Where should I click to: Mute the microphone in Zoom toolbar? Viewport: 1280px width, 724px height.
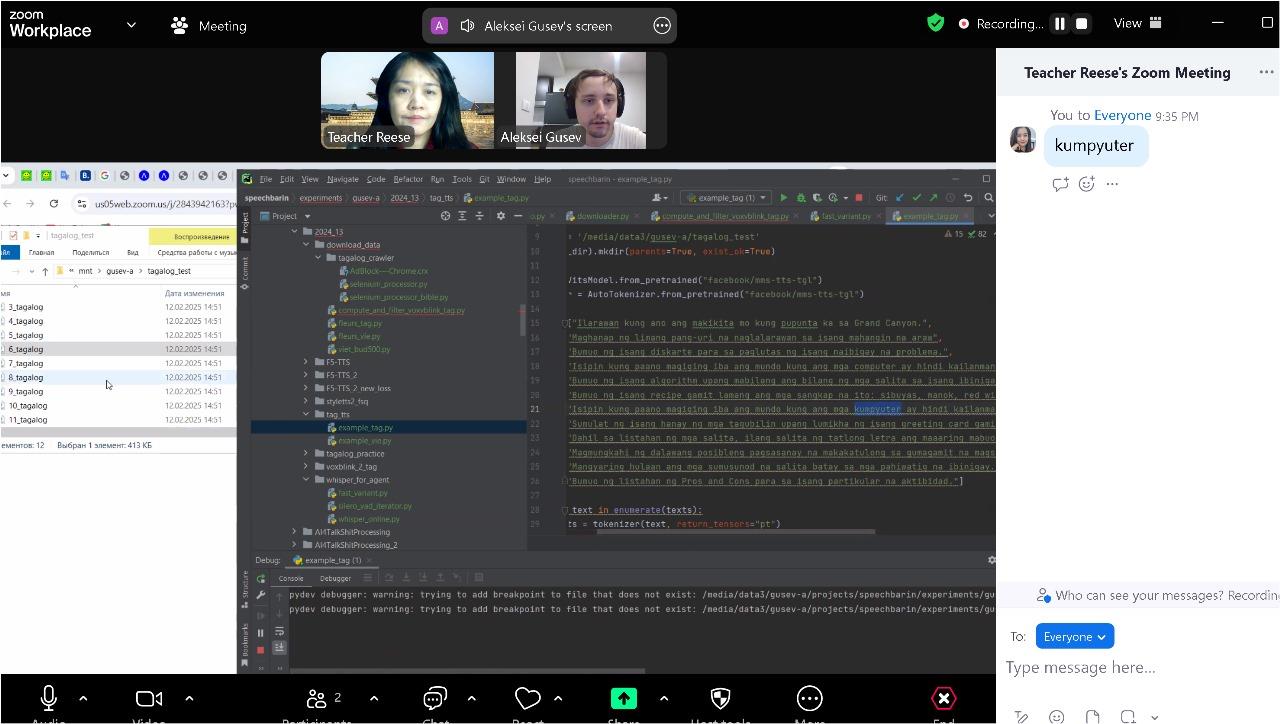pos(48,699)
